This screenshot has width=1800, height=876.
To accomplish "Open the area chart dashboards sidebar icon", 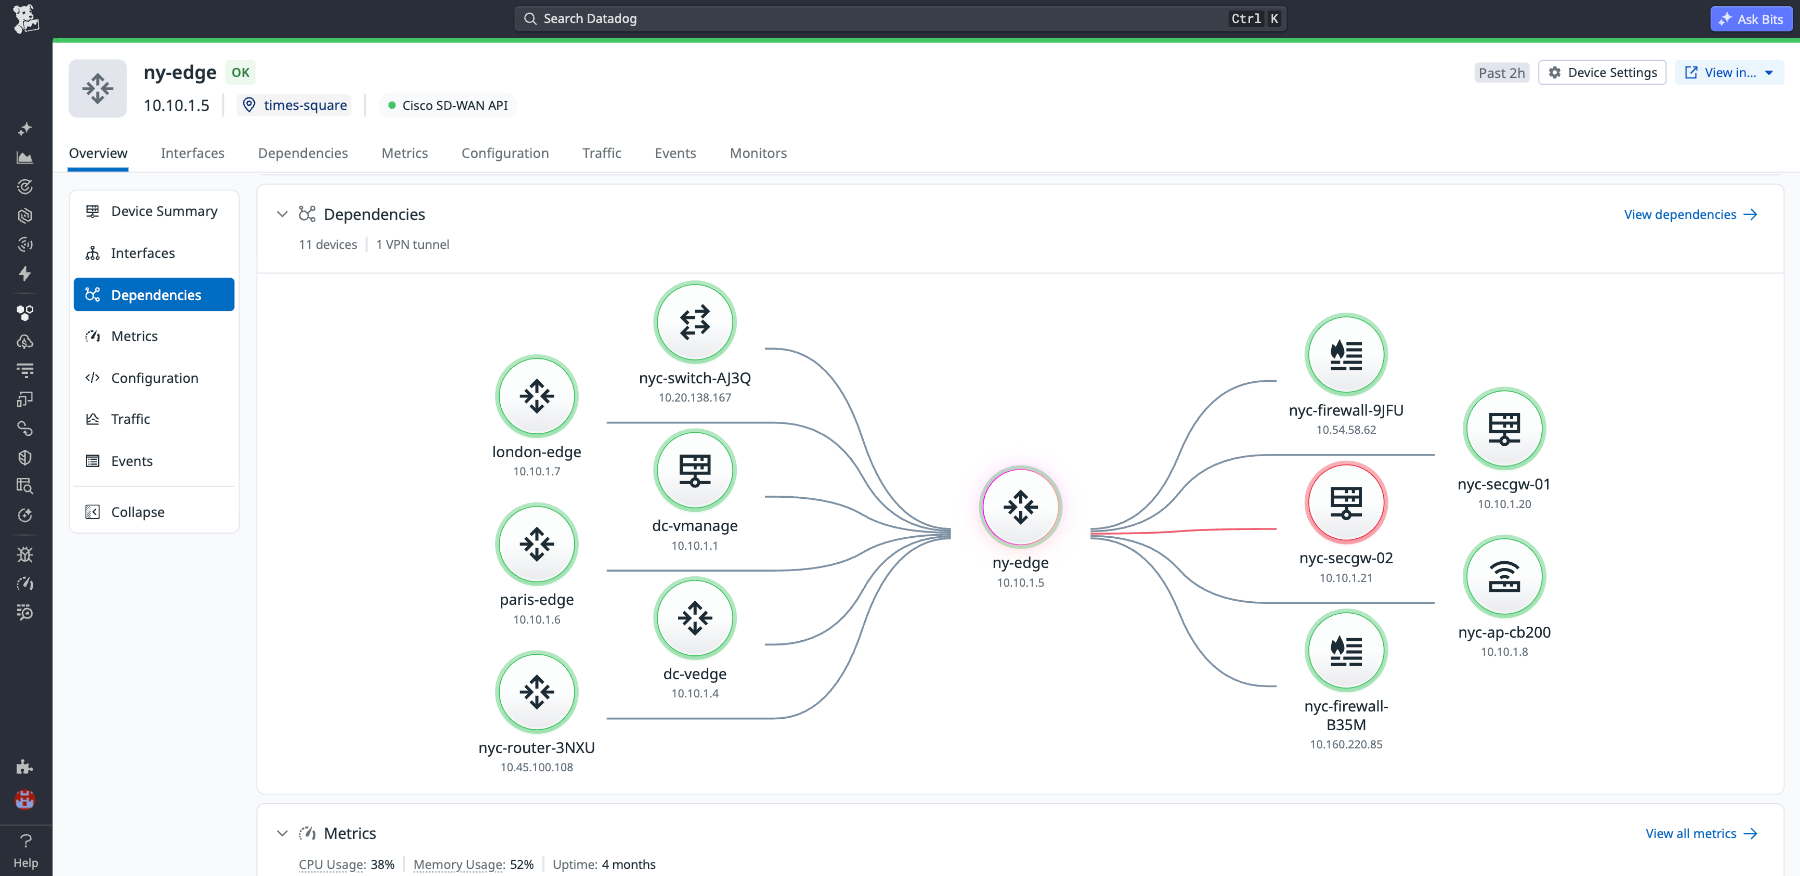I will [25, 158].
